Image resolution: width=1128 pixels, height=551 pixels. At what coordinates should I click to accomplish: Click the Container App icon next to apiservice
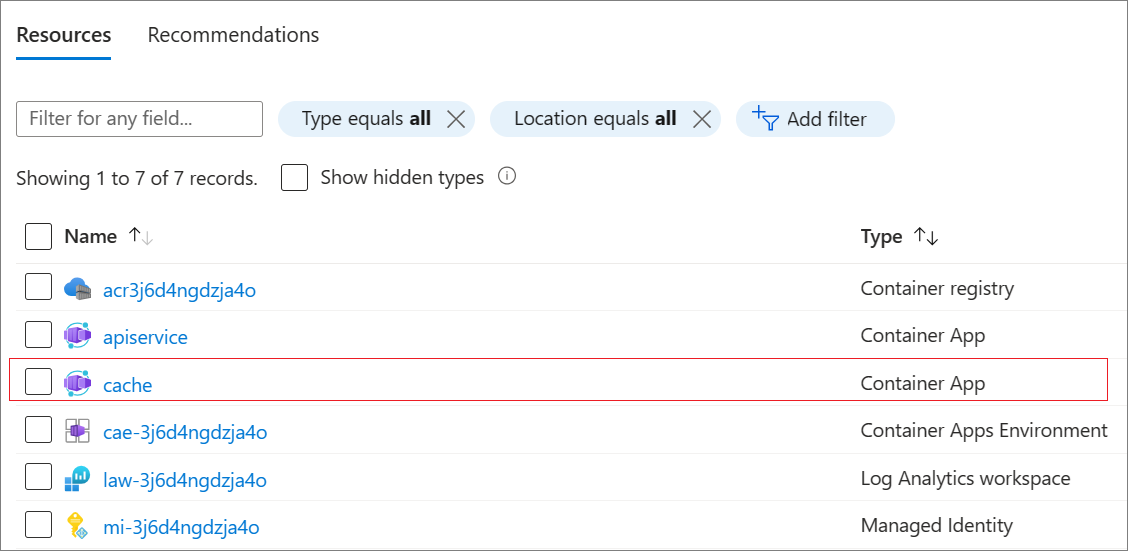coord(78,337)
